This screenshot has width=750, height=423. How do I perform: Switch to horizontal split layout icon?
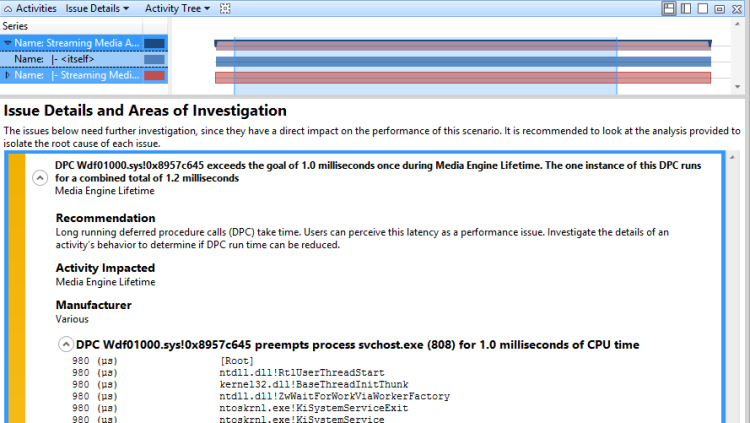pos(668,8)
